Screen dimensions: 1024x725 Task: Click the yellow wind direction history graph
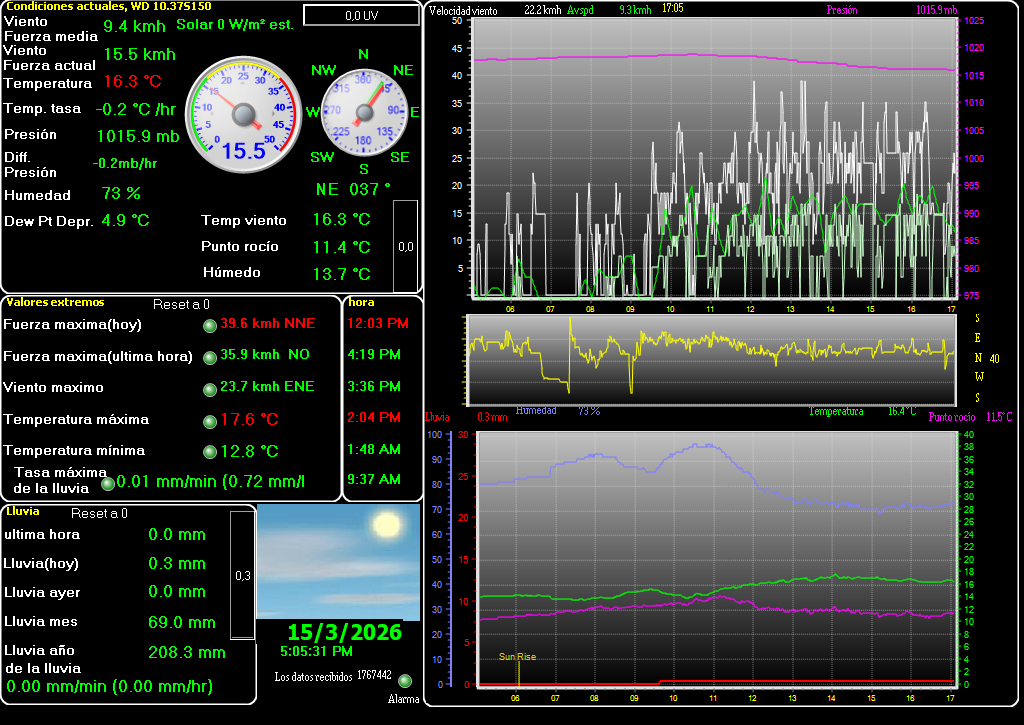pyautogui.click(x=712, y=359)
